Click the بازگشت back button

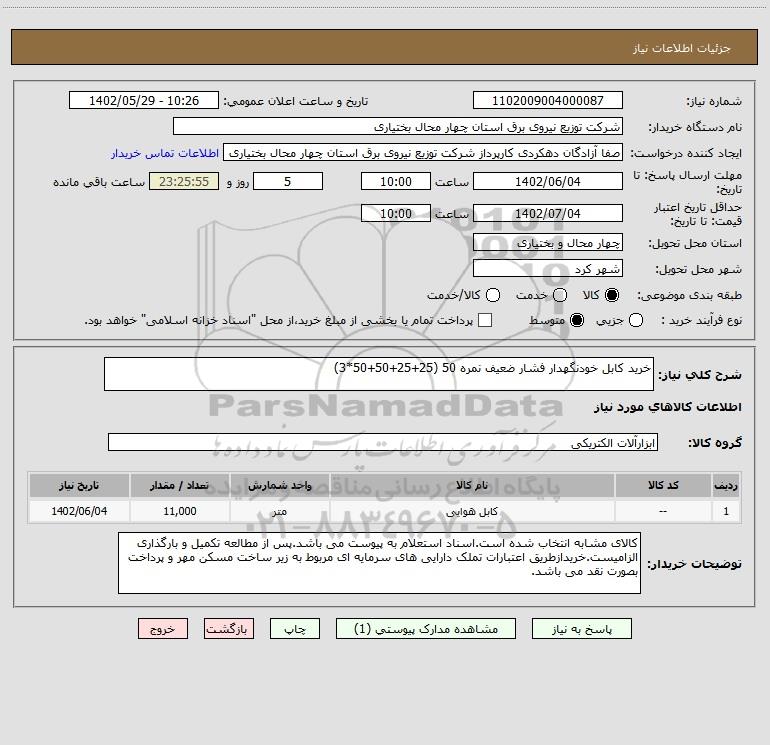[229, 629]
